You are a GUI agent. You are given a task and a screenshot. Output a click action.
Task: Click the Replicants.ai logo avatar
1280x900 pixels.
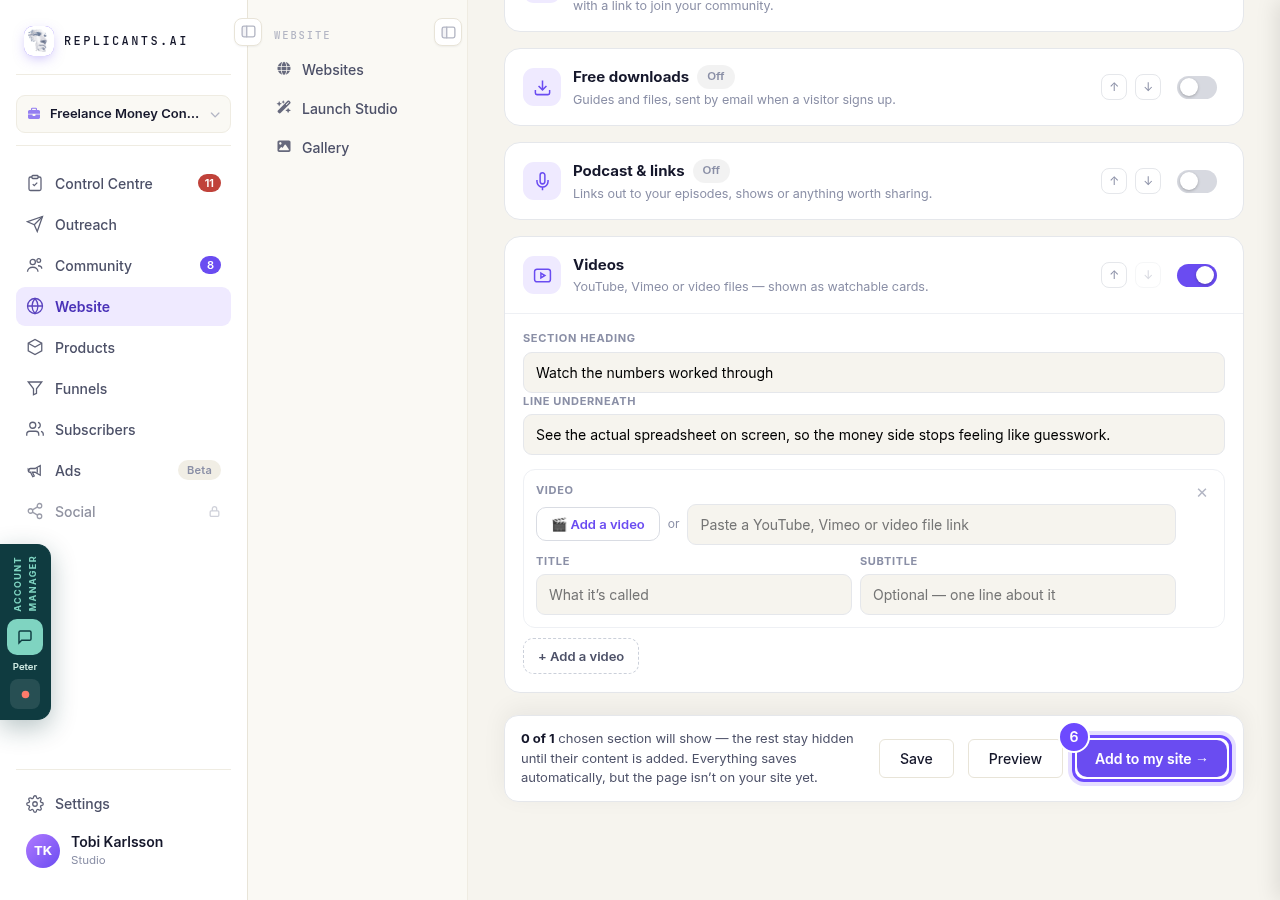39,41
